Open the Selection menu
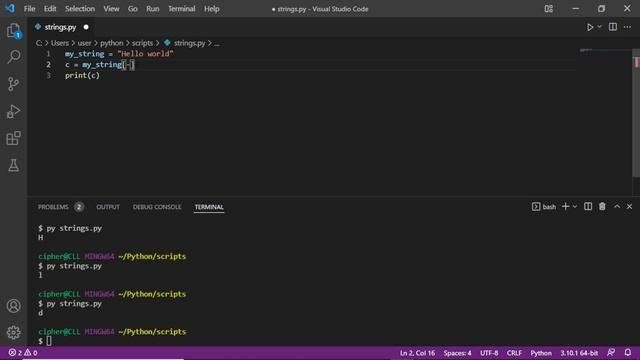 click(80, 9)
